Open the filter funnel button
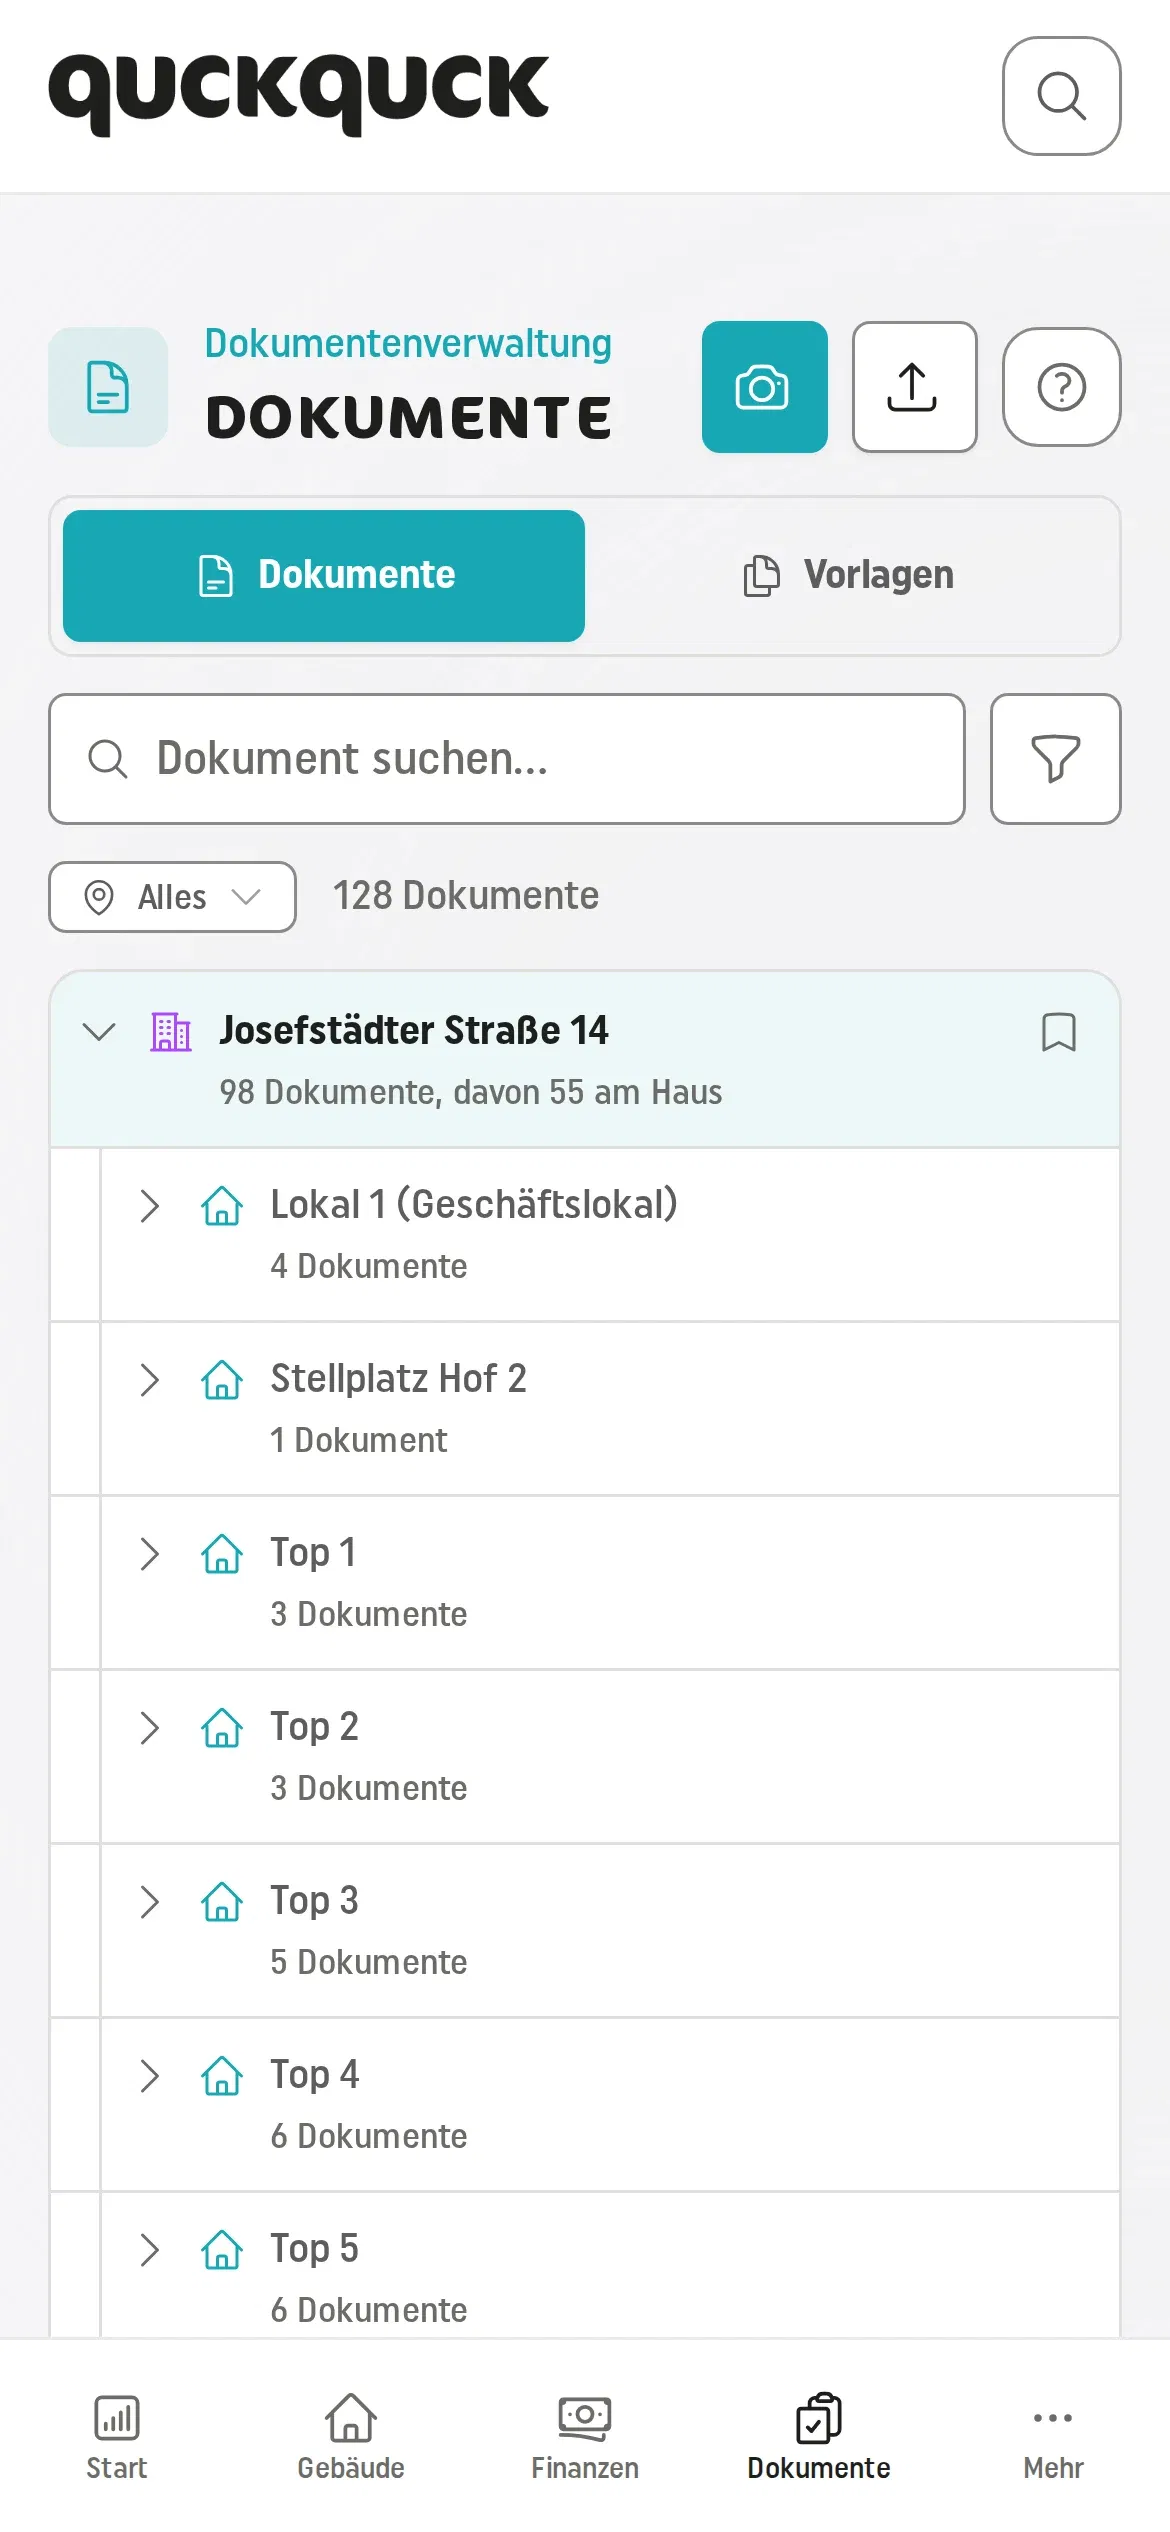The height and width of the screenshot is (2532, 1170). (1055, 759)
